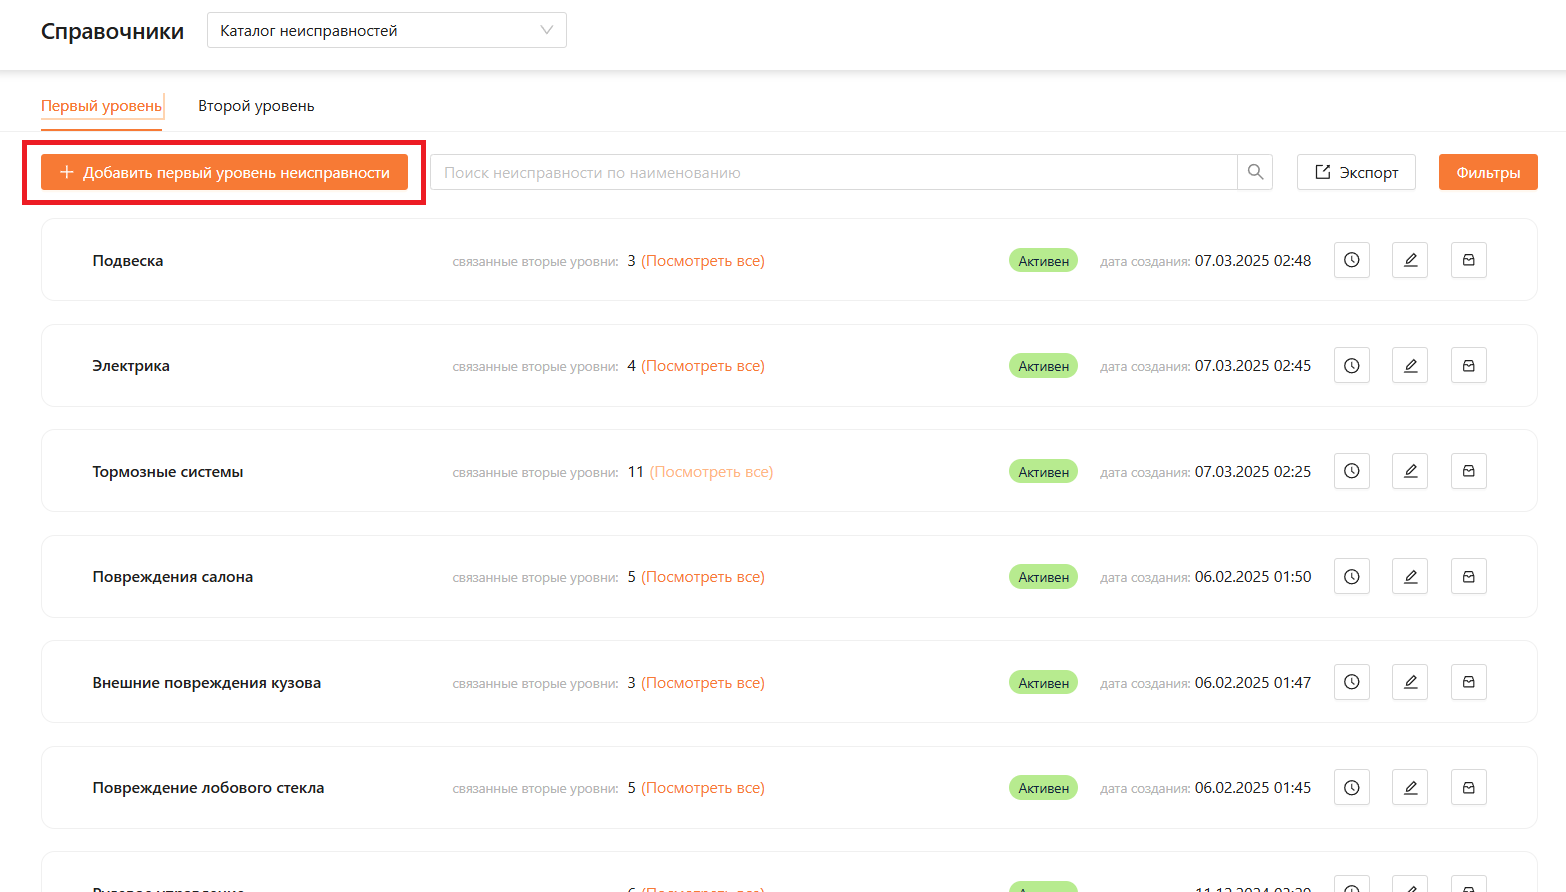Open the Каталог неисправностей dropdown
Viewport: 1566px width, 892px height.
[x=386, y=30]
